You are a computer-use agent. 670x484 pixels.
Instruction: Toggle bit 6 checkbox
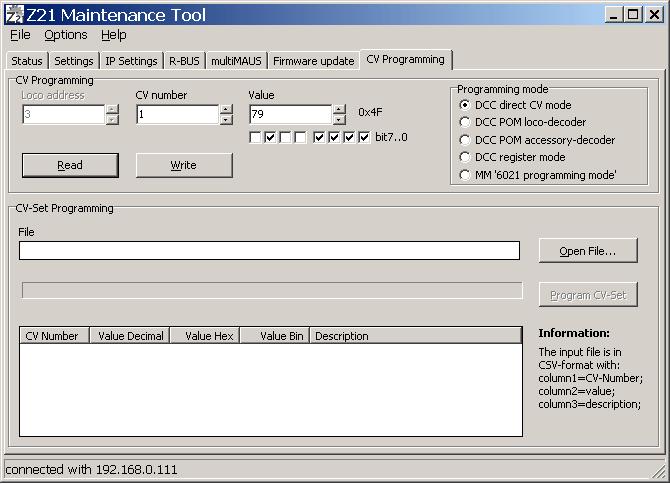270,138
